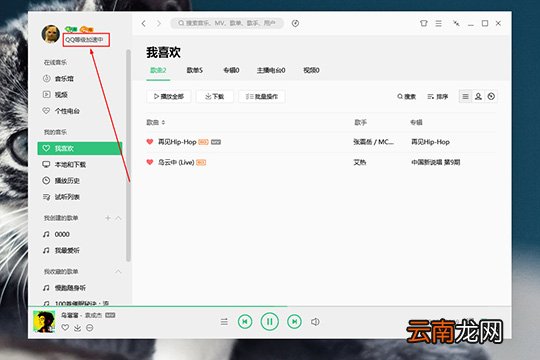The image size is (540, 360).
Task: Download the currently playing song
Action: 77,328
